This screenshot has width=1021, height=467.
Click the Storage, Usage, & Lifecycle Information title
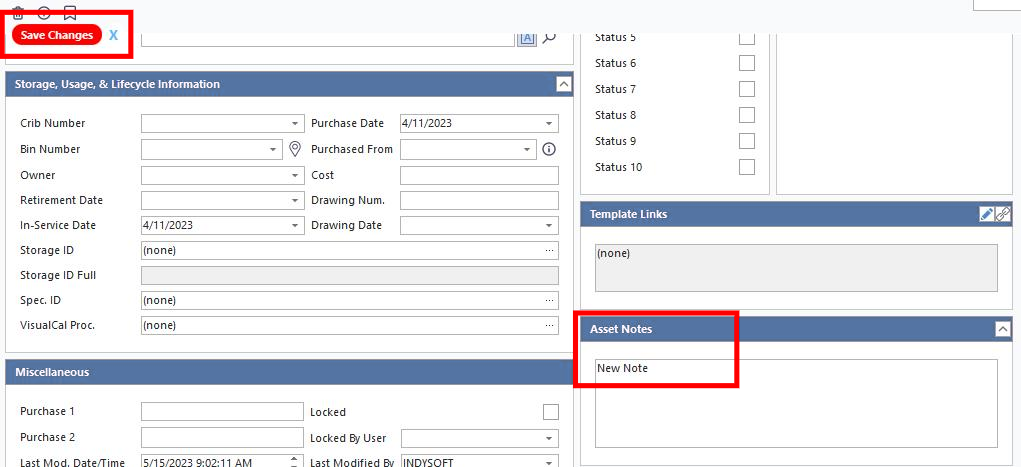pyautogui.click(x=117, y=84)
